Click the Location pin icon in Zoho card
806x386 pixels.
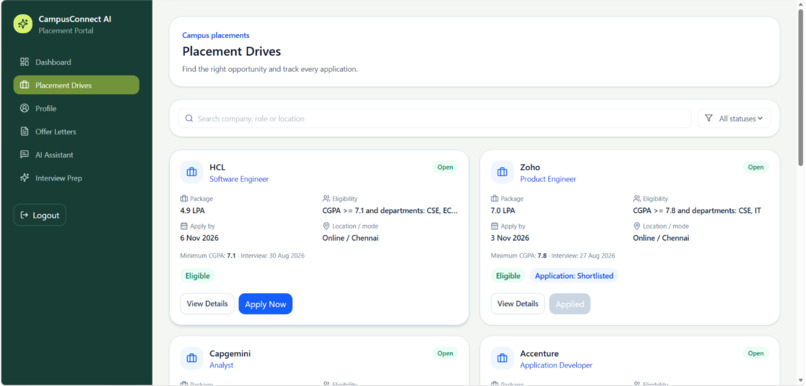pyautogui.click(x=636, y=226)
